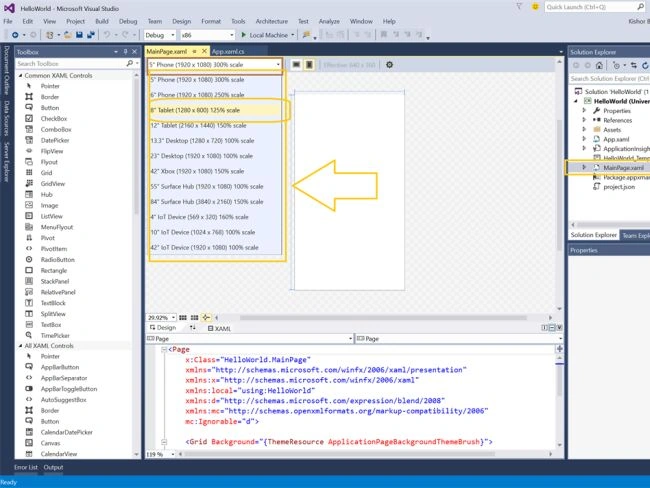Click the feedback smiley icon
The image size is (650, 488).
point(535,7)
